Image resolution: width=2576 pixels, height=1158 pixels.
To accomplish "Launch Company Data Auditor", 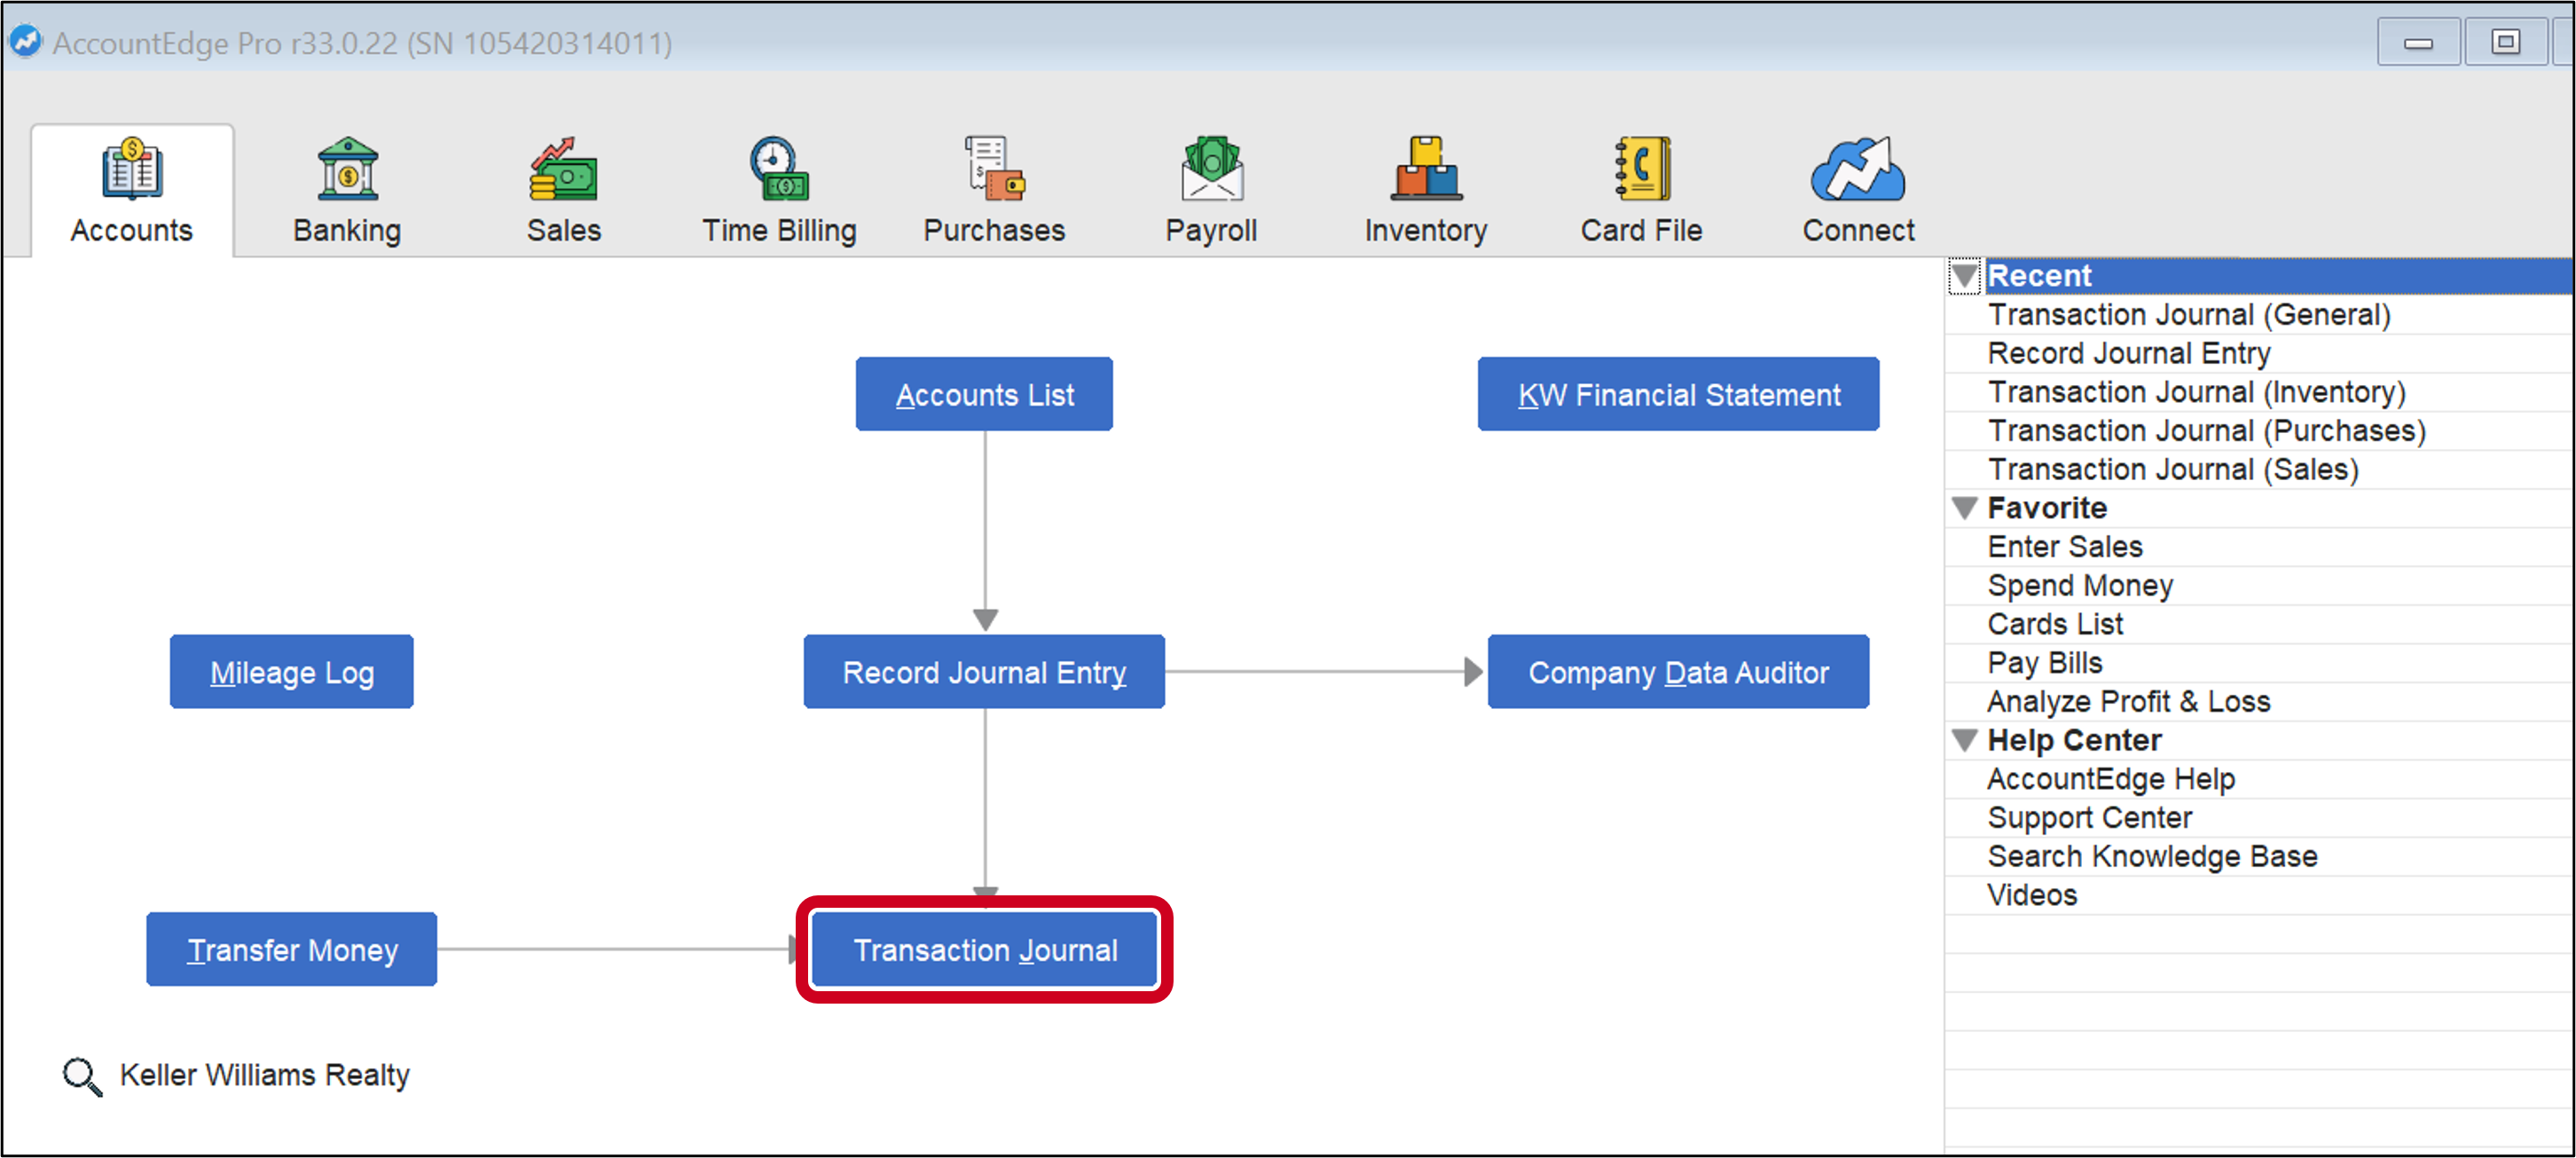I will pyautogui.click(x=1678, y=672).
